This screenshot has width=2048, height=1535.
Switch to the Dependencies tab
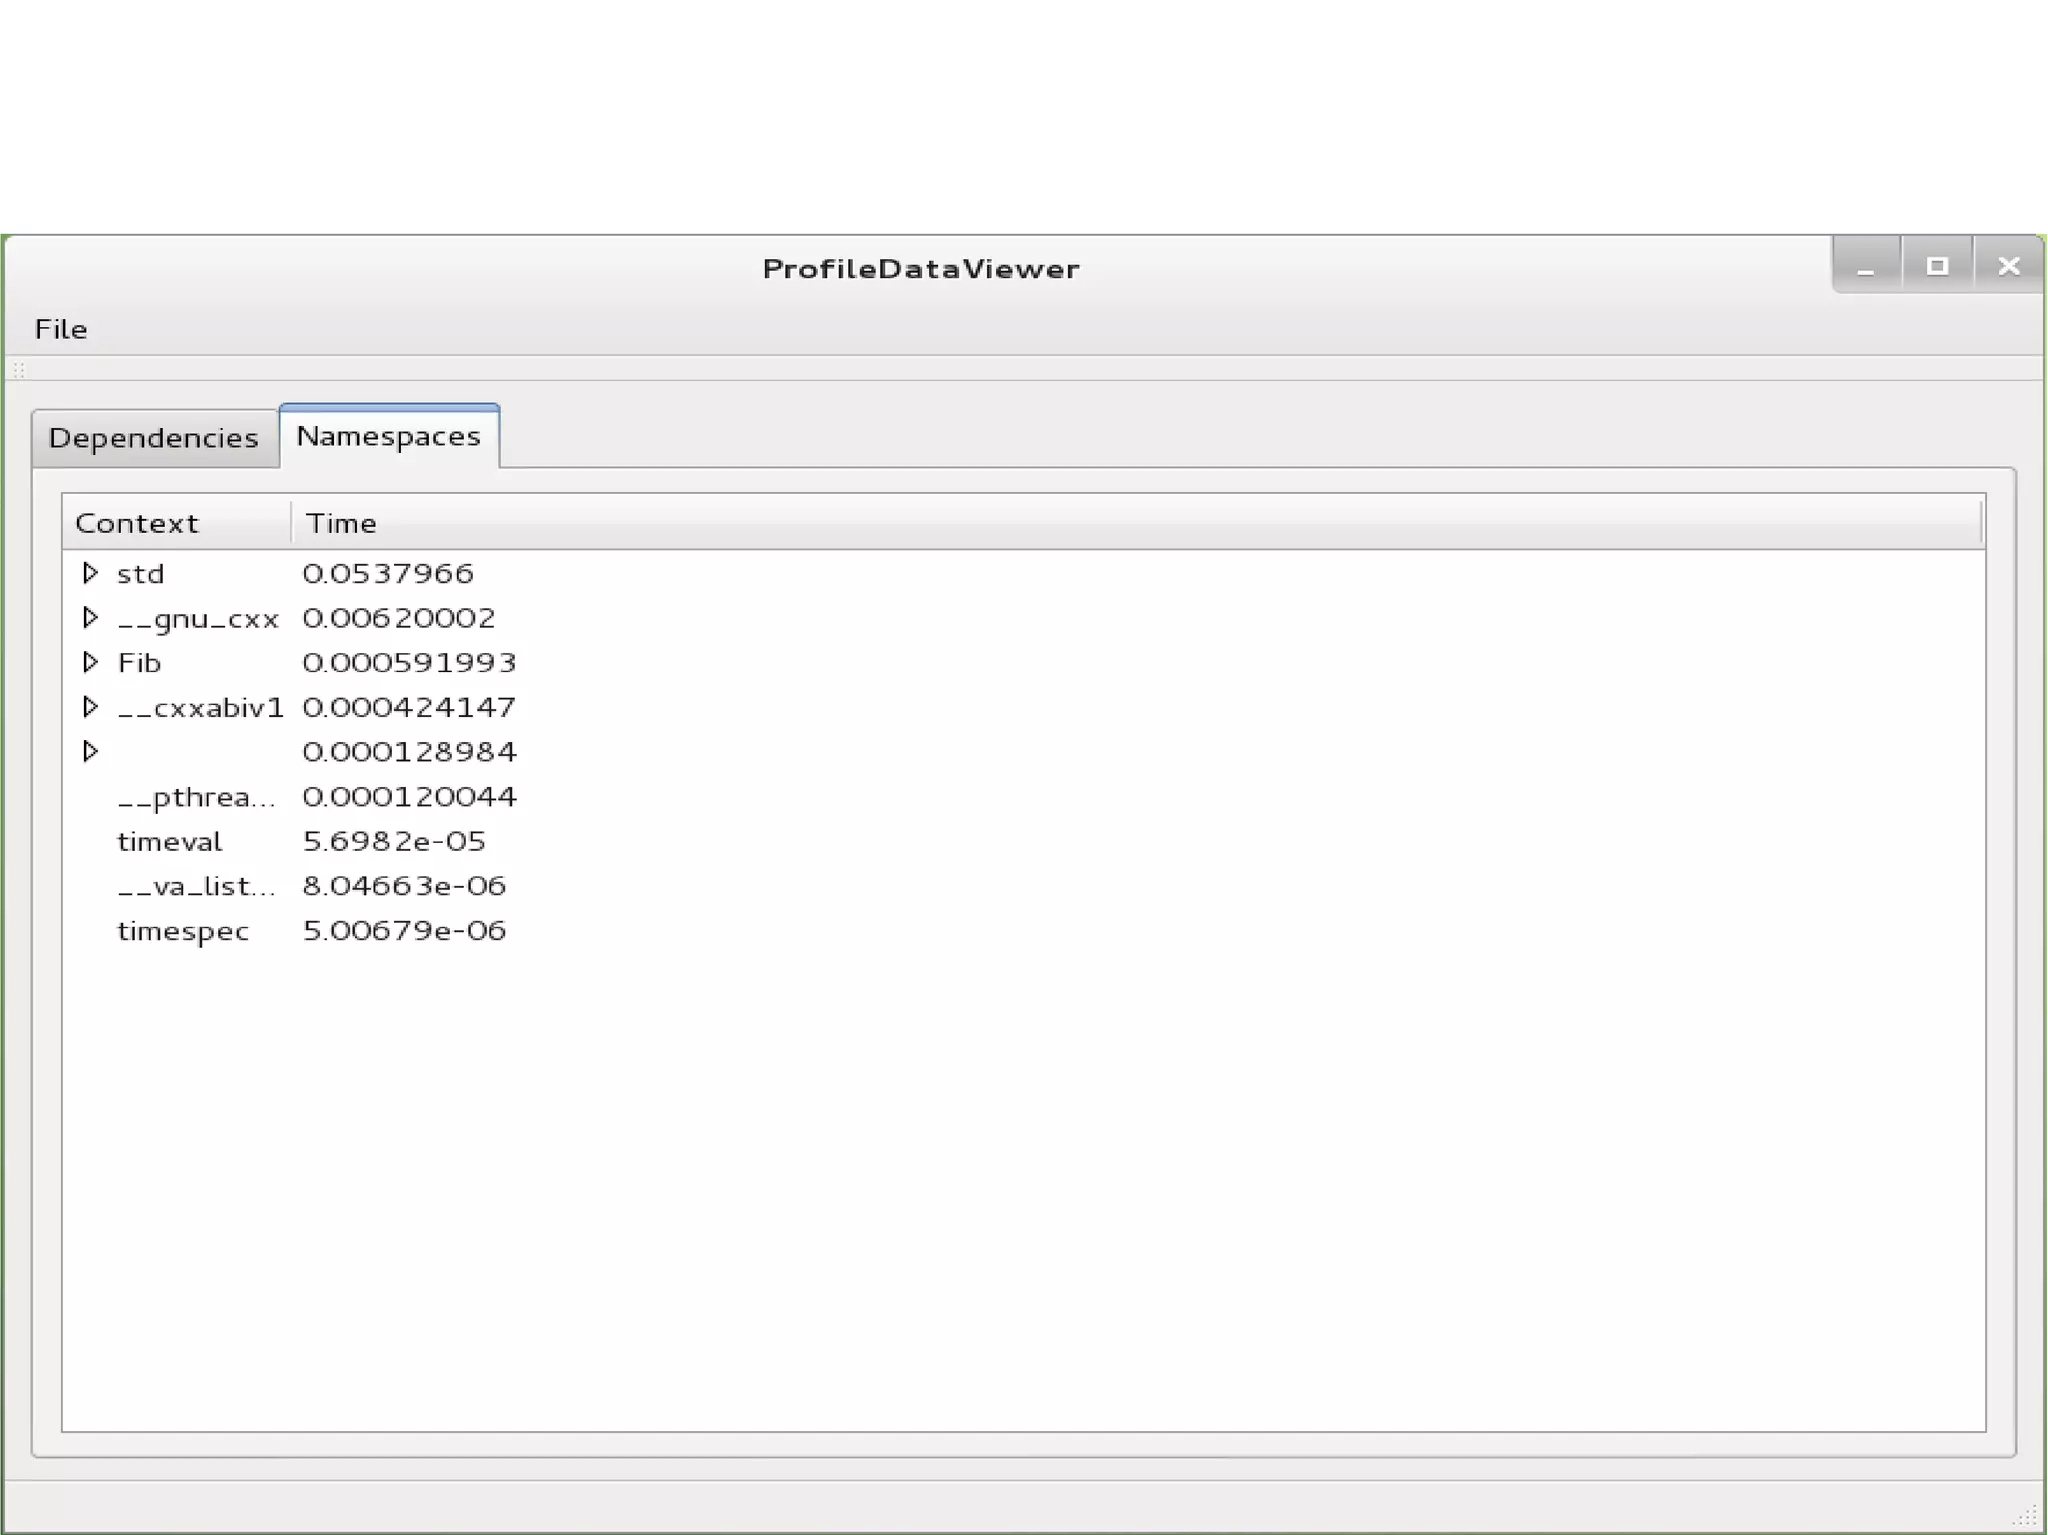point(154,438)
